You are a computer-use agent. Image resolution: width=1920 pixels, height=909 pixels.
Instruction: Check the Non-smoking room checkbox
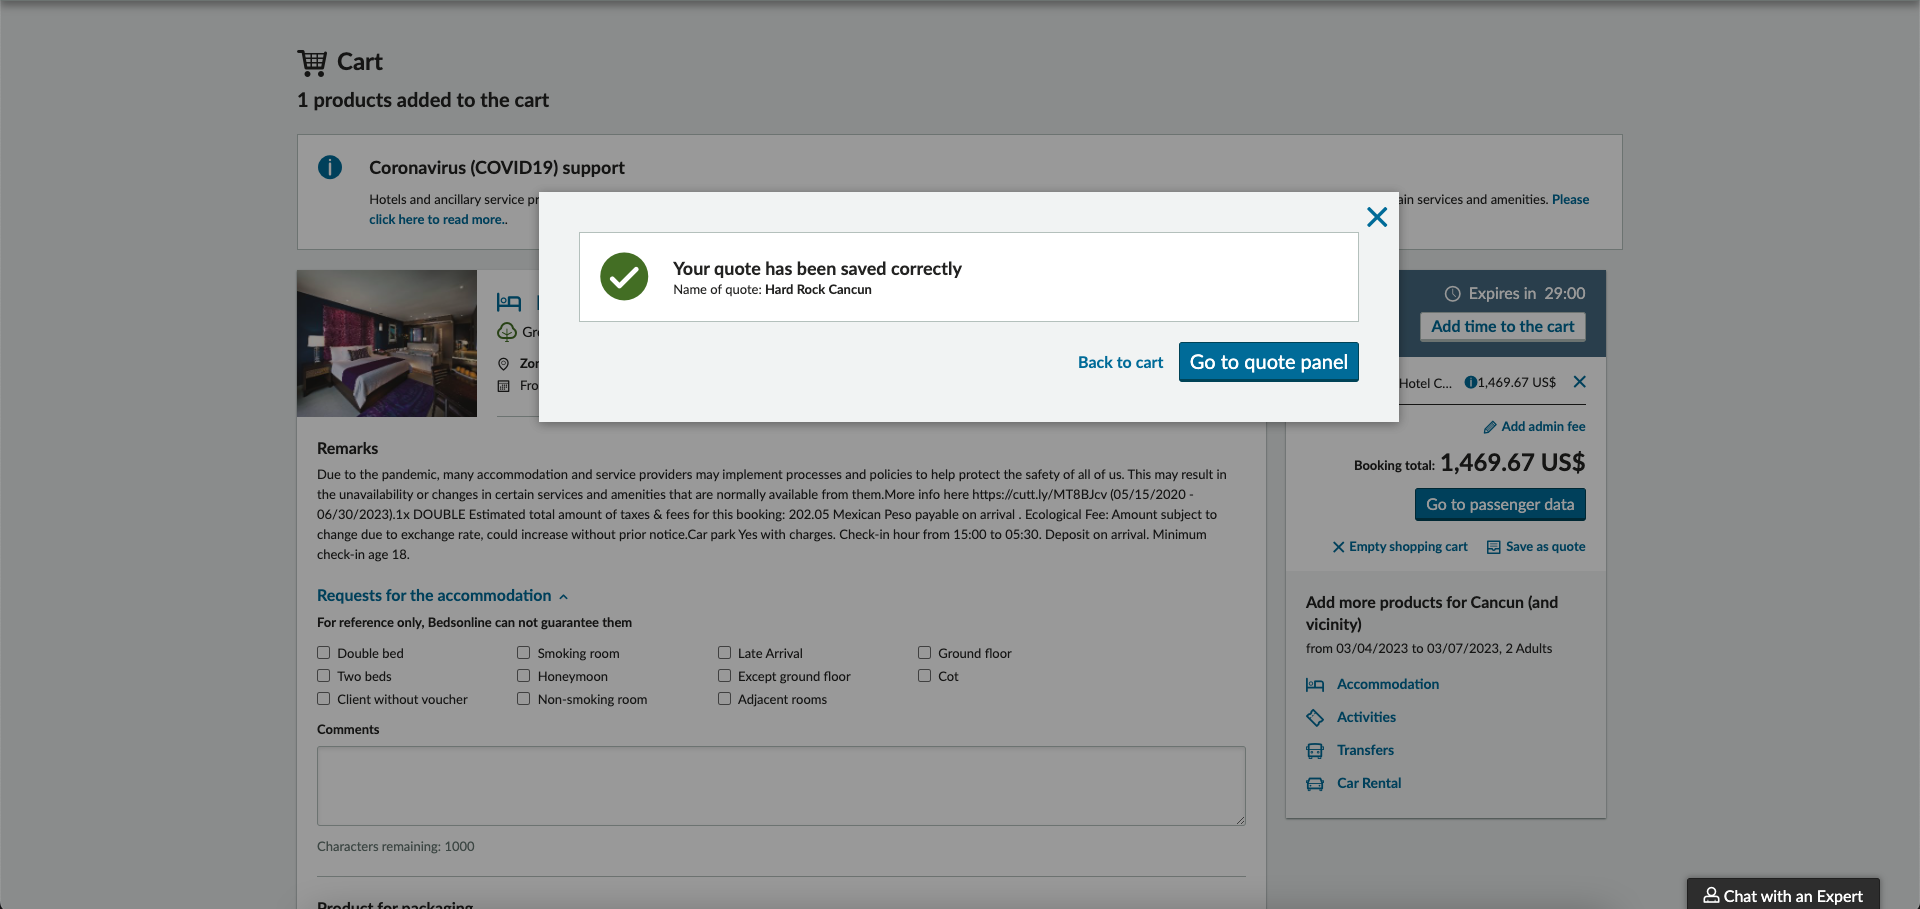pyautogui.click(x=523, y=699)
